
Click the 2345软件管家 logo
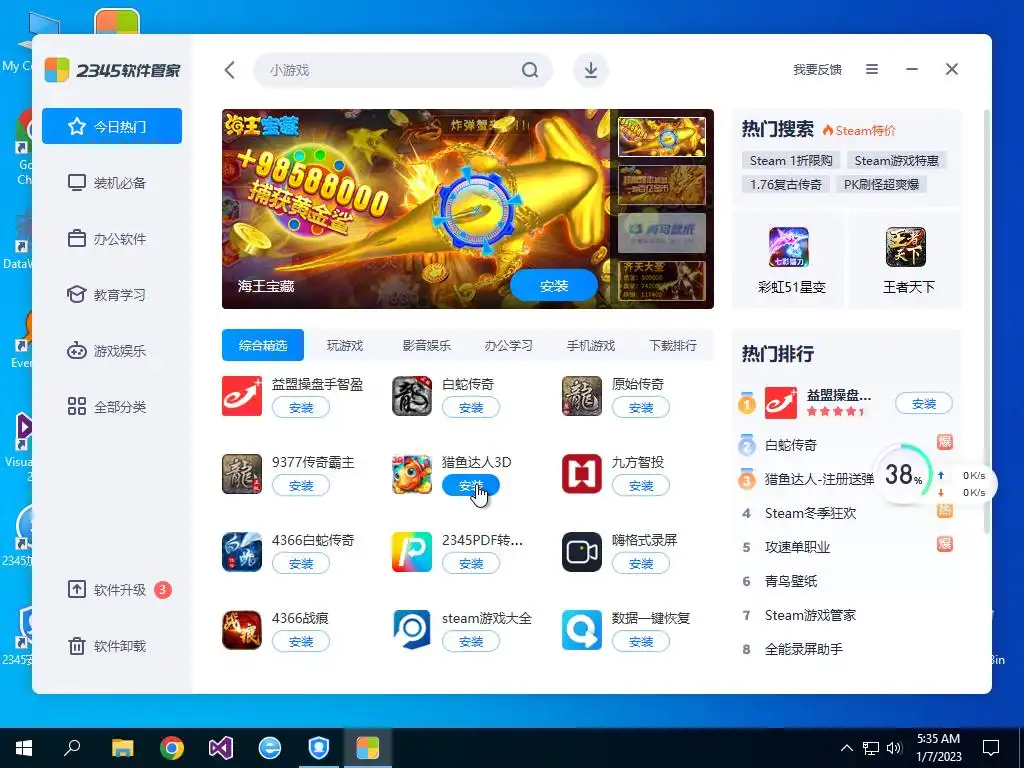coord(112,70)
